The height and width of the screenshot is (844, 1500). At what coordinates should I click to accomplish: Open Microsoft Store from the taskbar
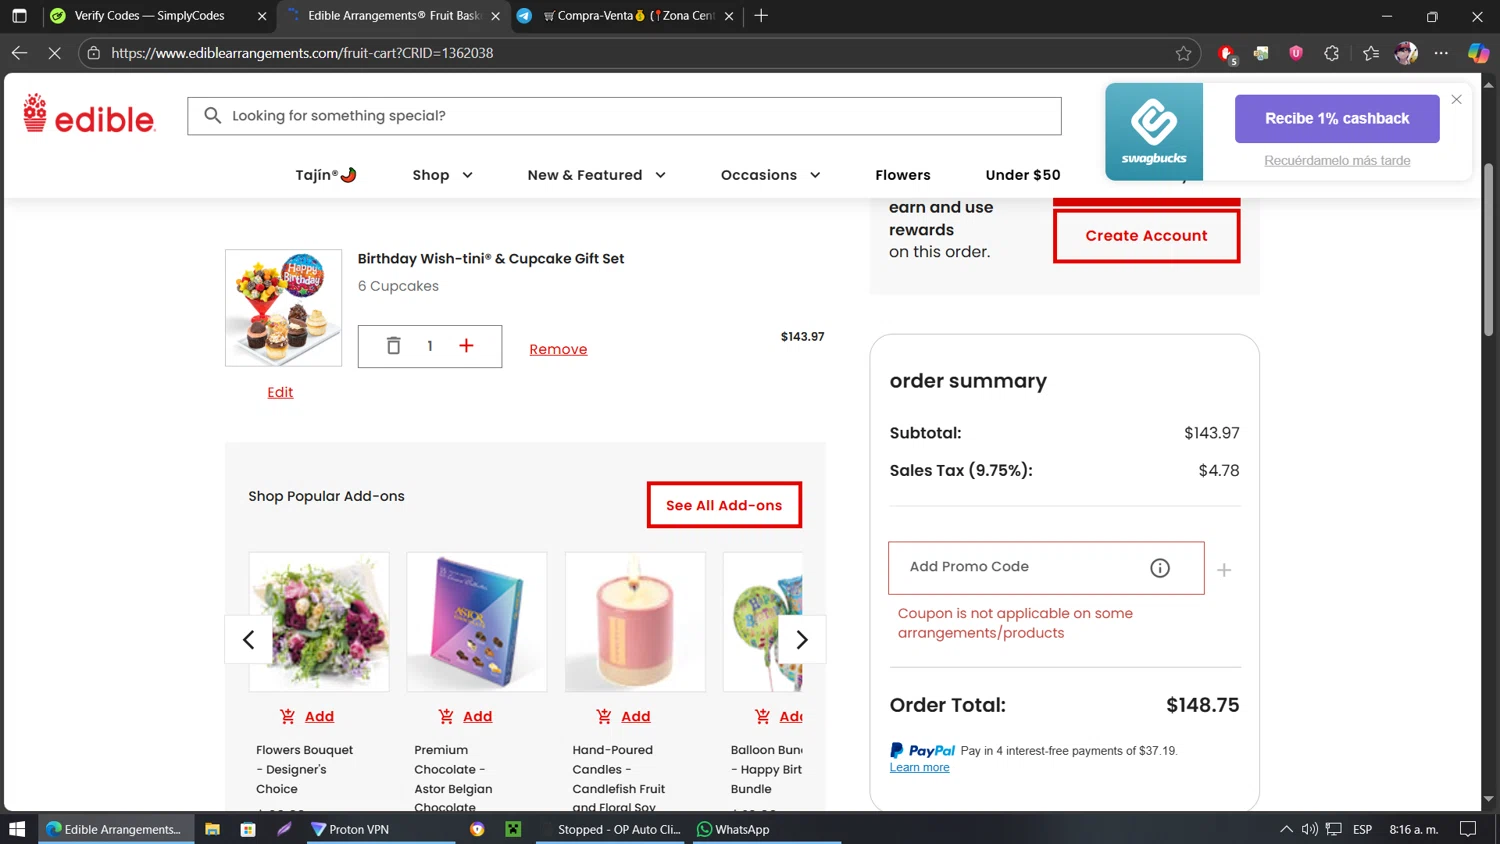click(x=248, y=829)
